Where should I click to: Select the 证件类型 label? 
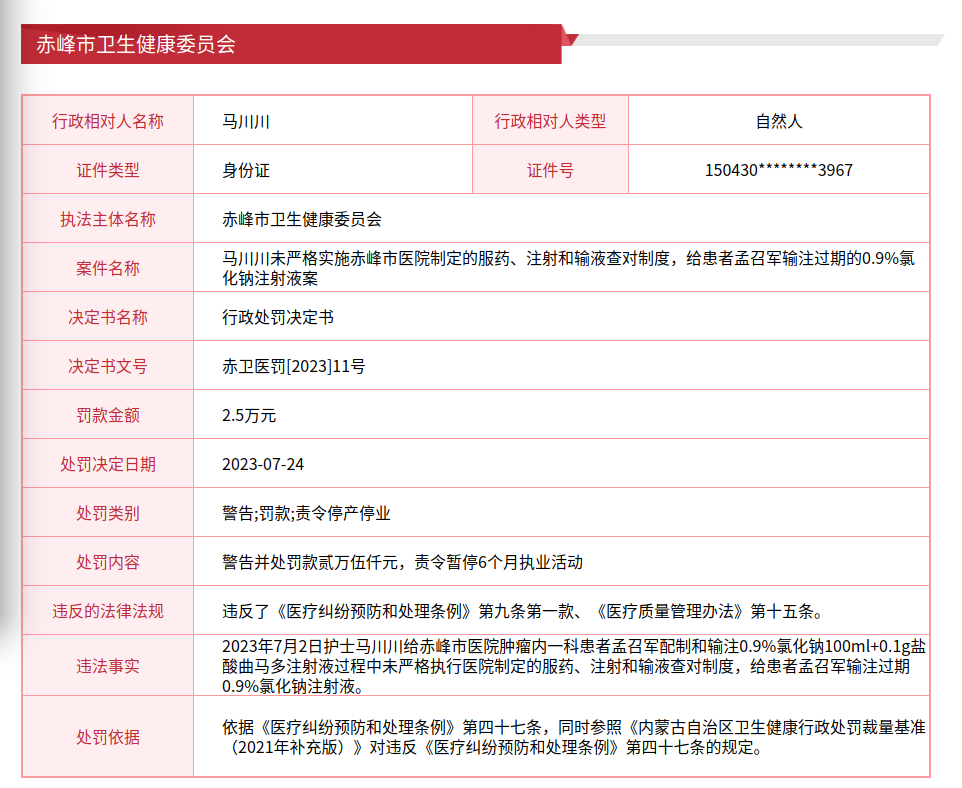pyautogui.click(x=108, y=170)
